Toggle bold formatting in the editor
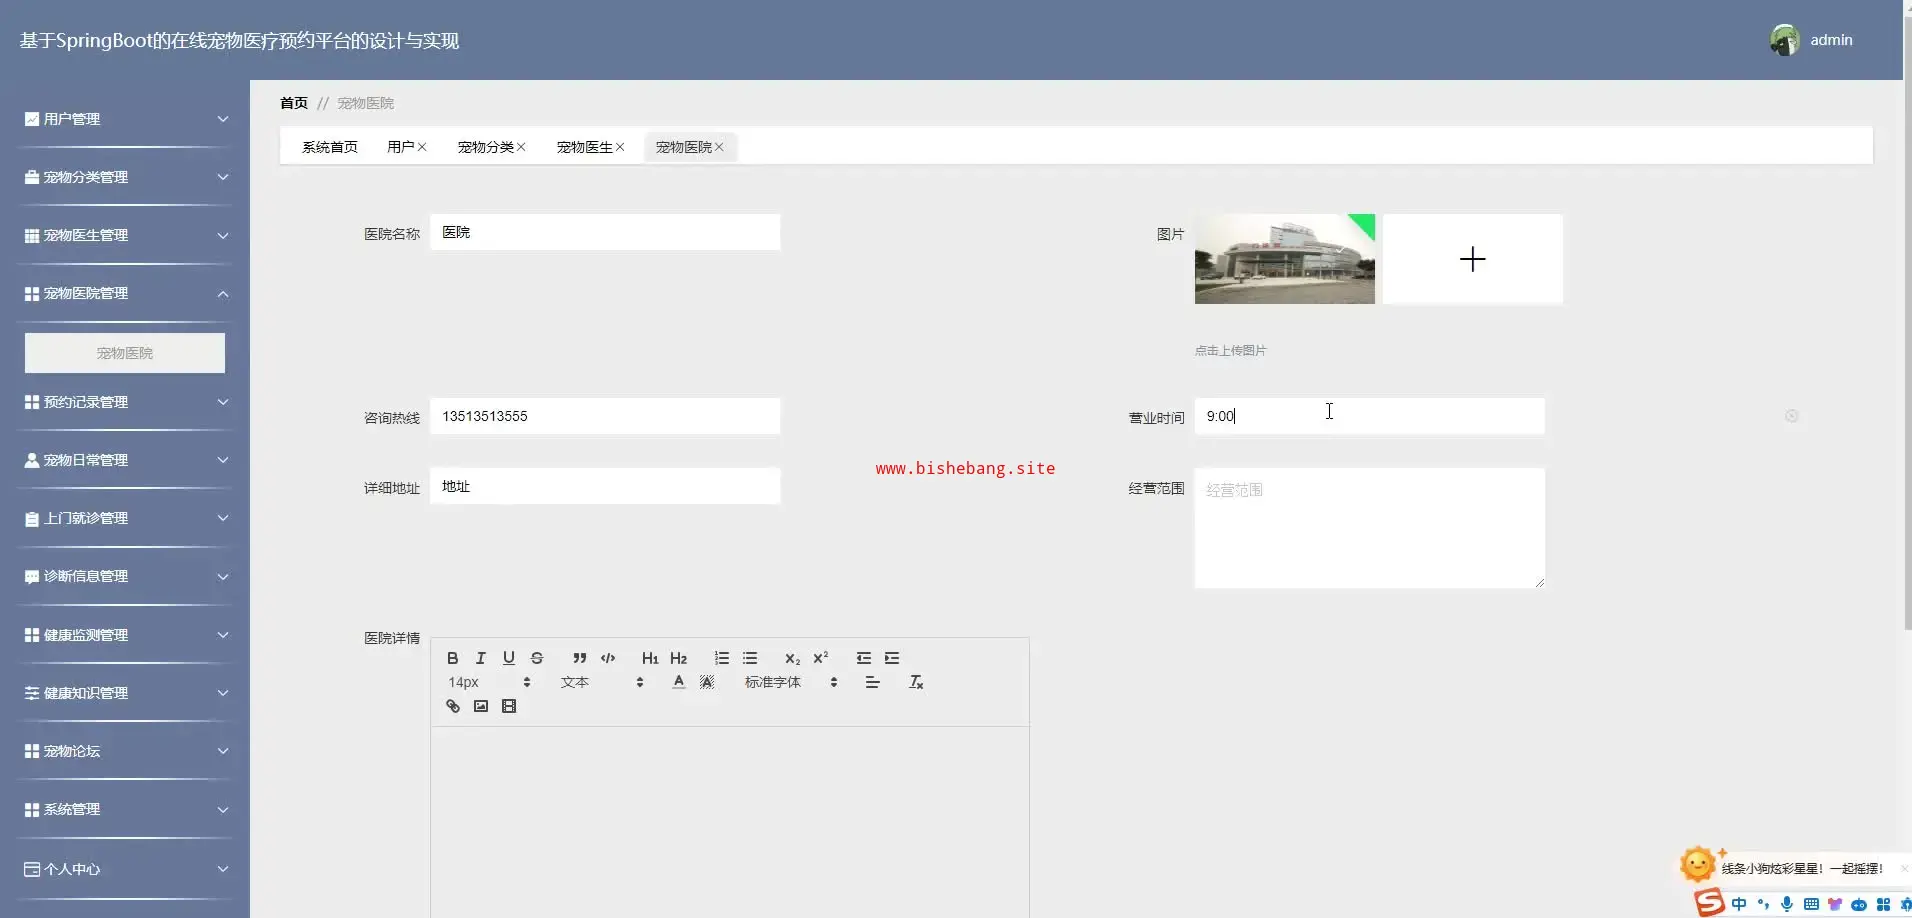This screenshot has height=918, width=1912. click(x=452, y=658)
